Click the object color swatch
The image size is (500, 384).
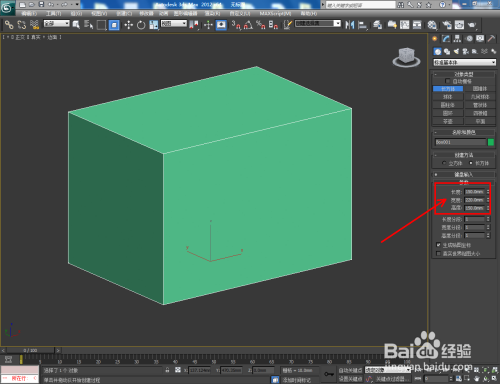click(x=491, y=142)
